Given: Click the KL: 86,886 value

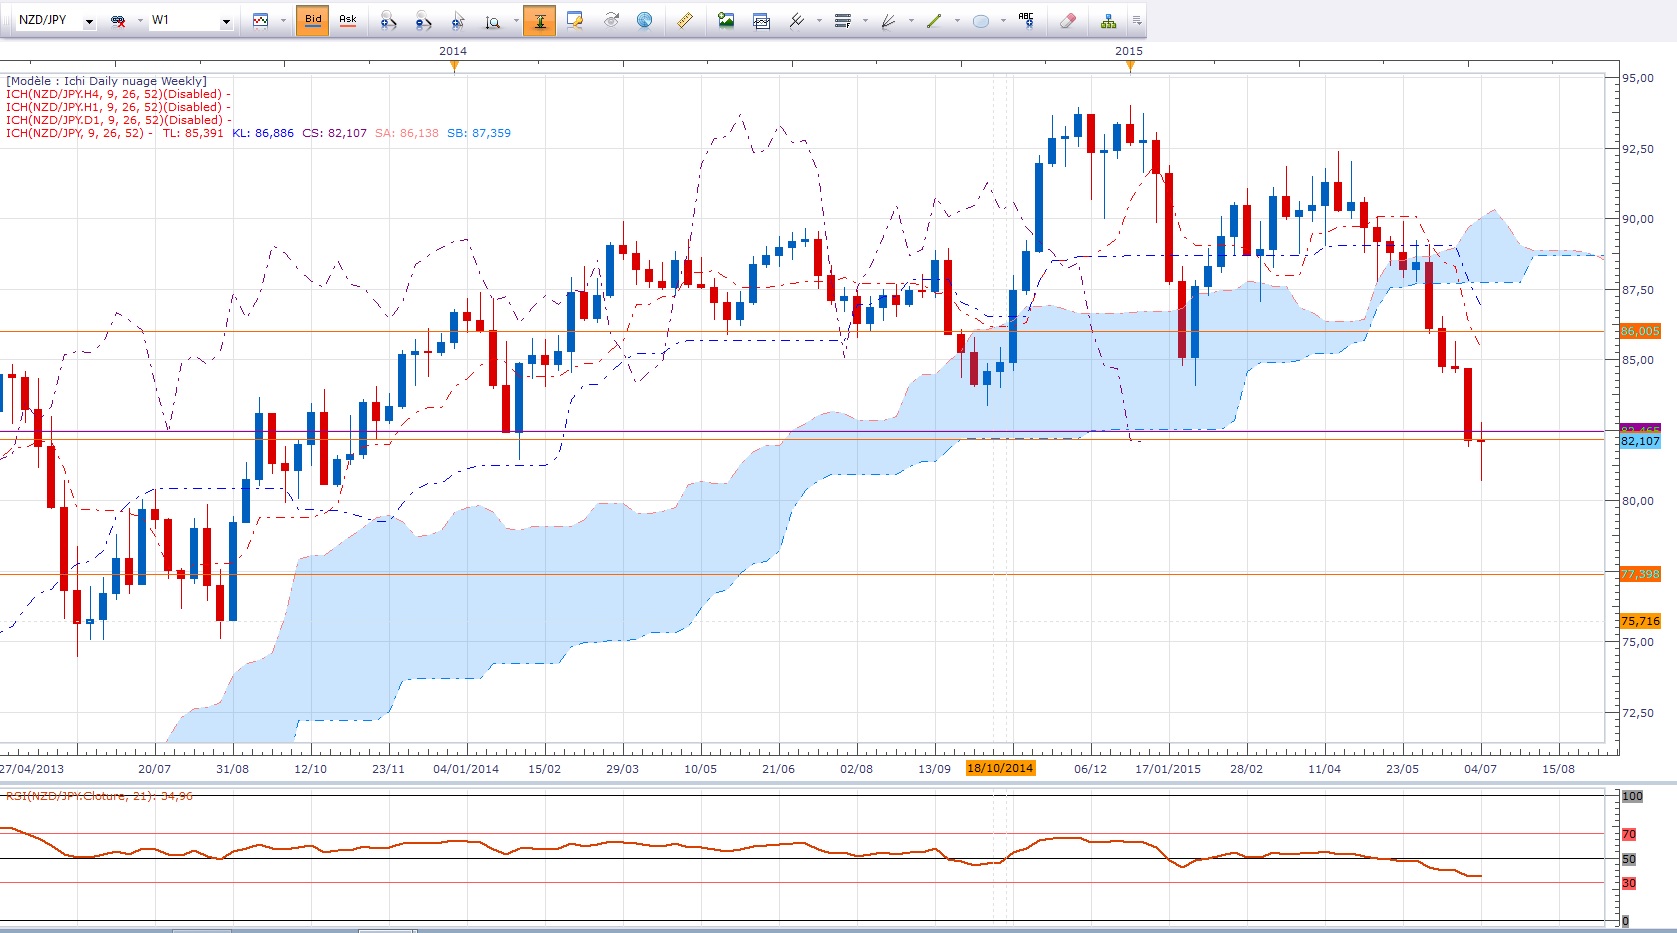Looking at the screenshot, I should (x=263, y=133).
